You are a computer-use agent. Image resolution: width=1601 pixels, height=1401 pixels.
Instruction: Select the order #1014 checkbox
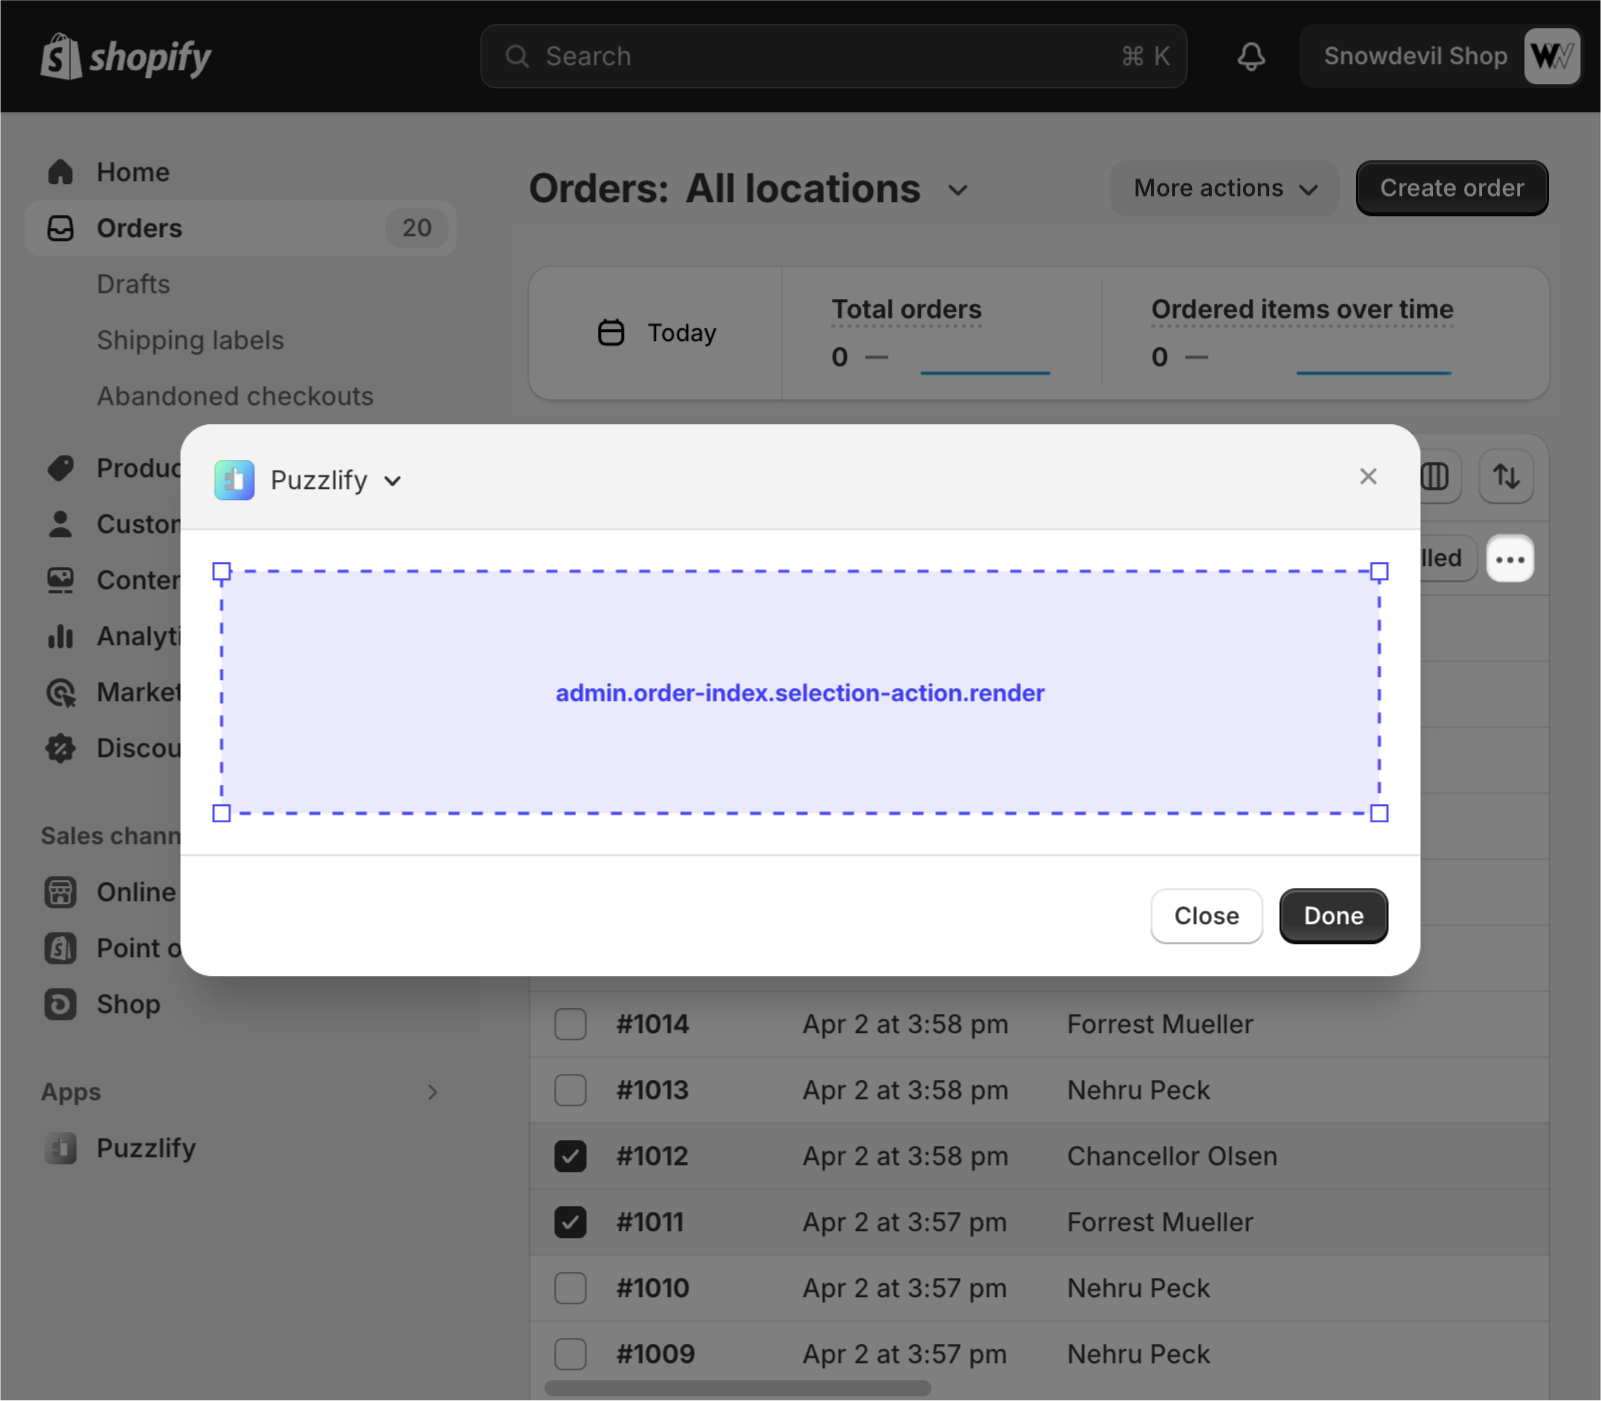click(570, 1024)
